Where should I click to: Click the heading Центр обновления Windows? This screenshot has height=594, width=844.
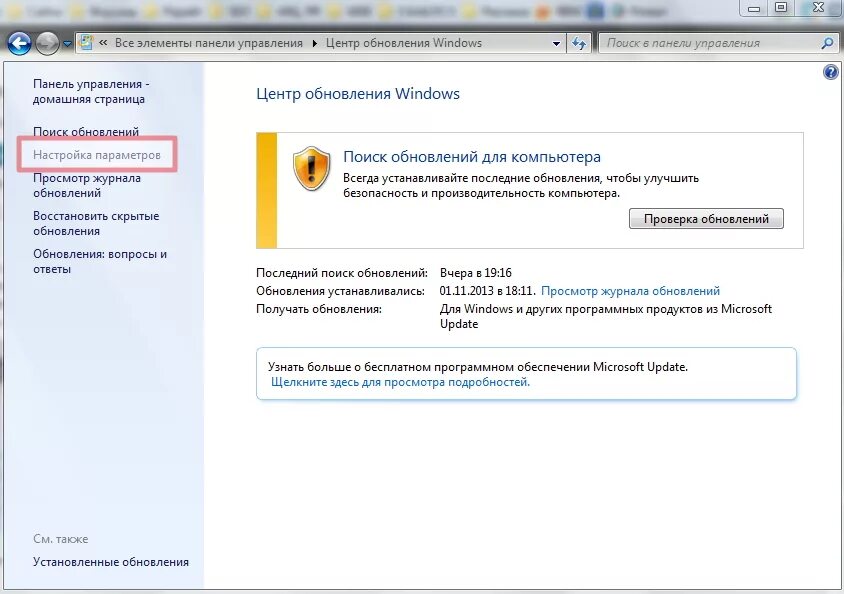coord(358,94)
